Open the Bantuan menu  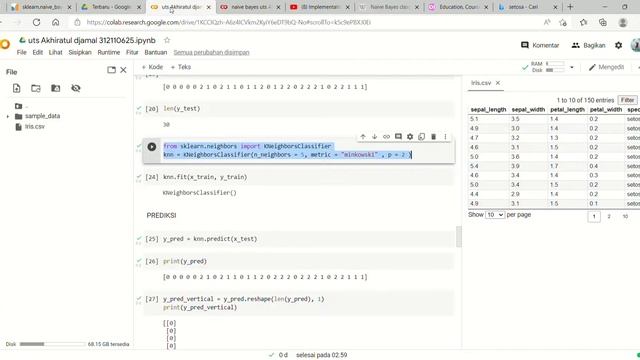156,52
